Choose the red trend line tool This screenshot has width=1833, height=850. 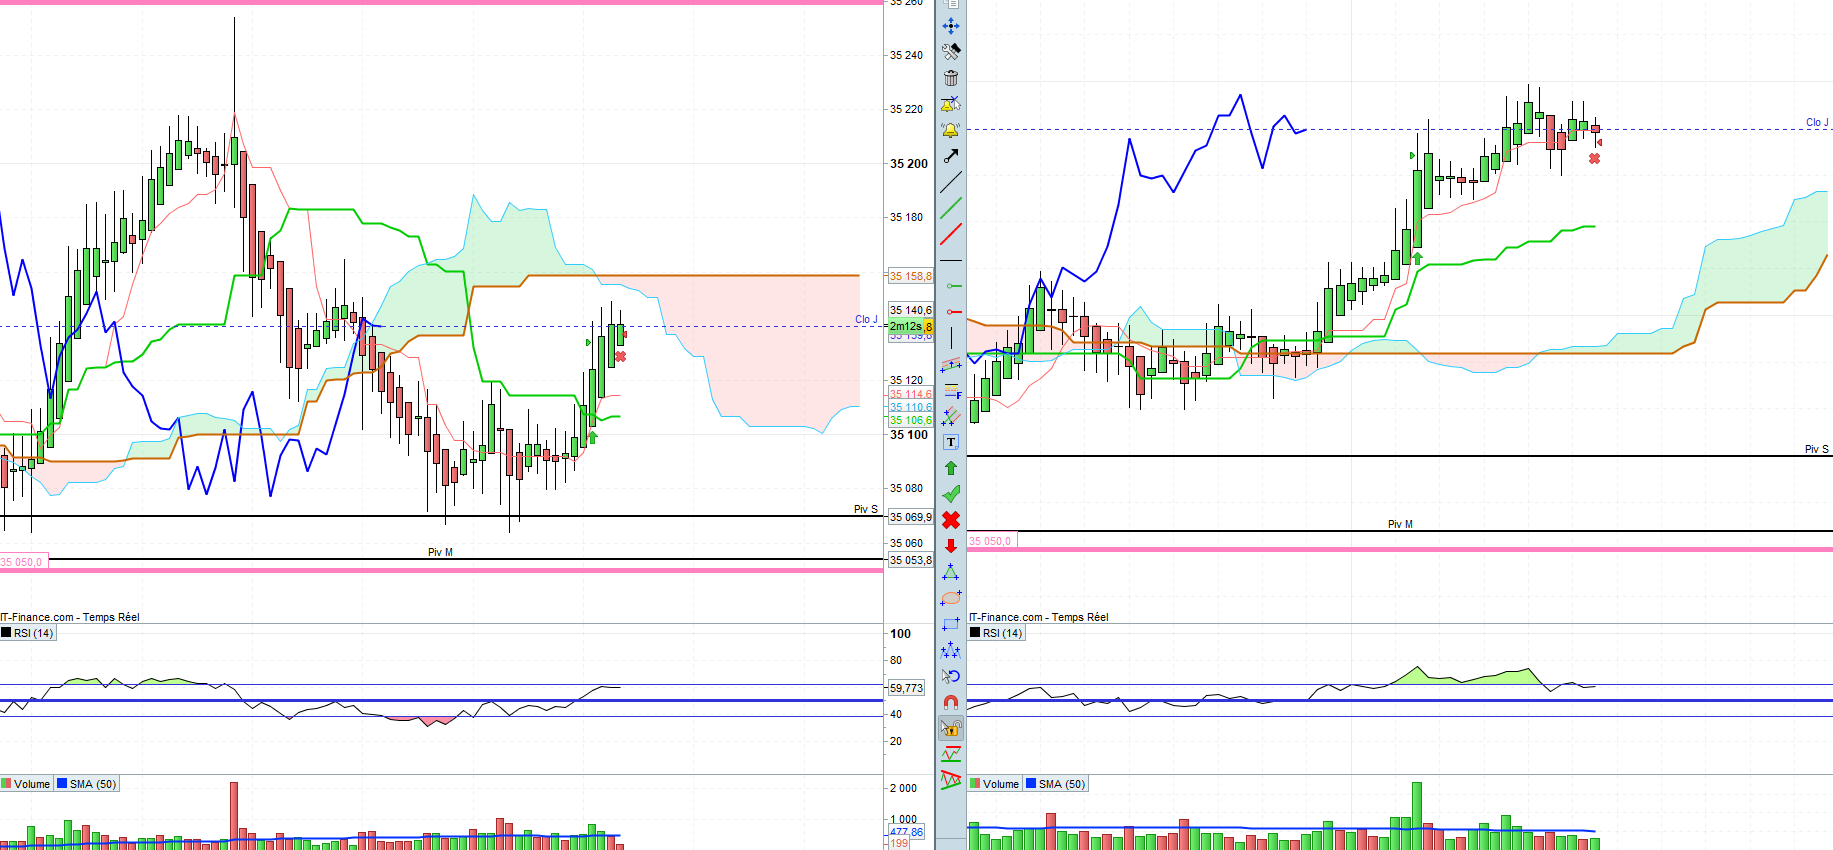951,234
